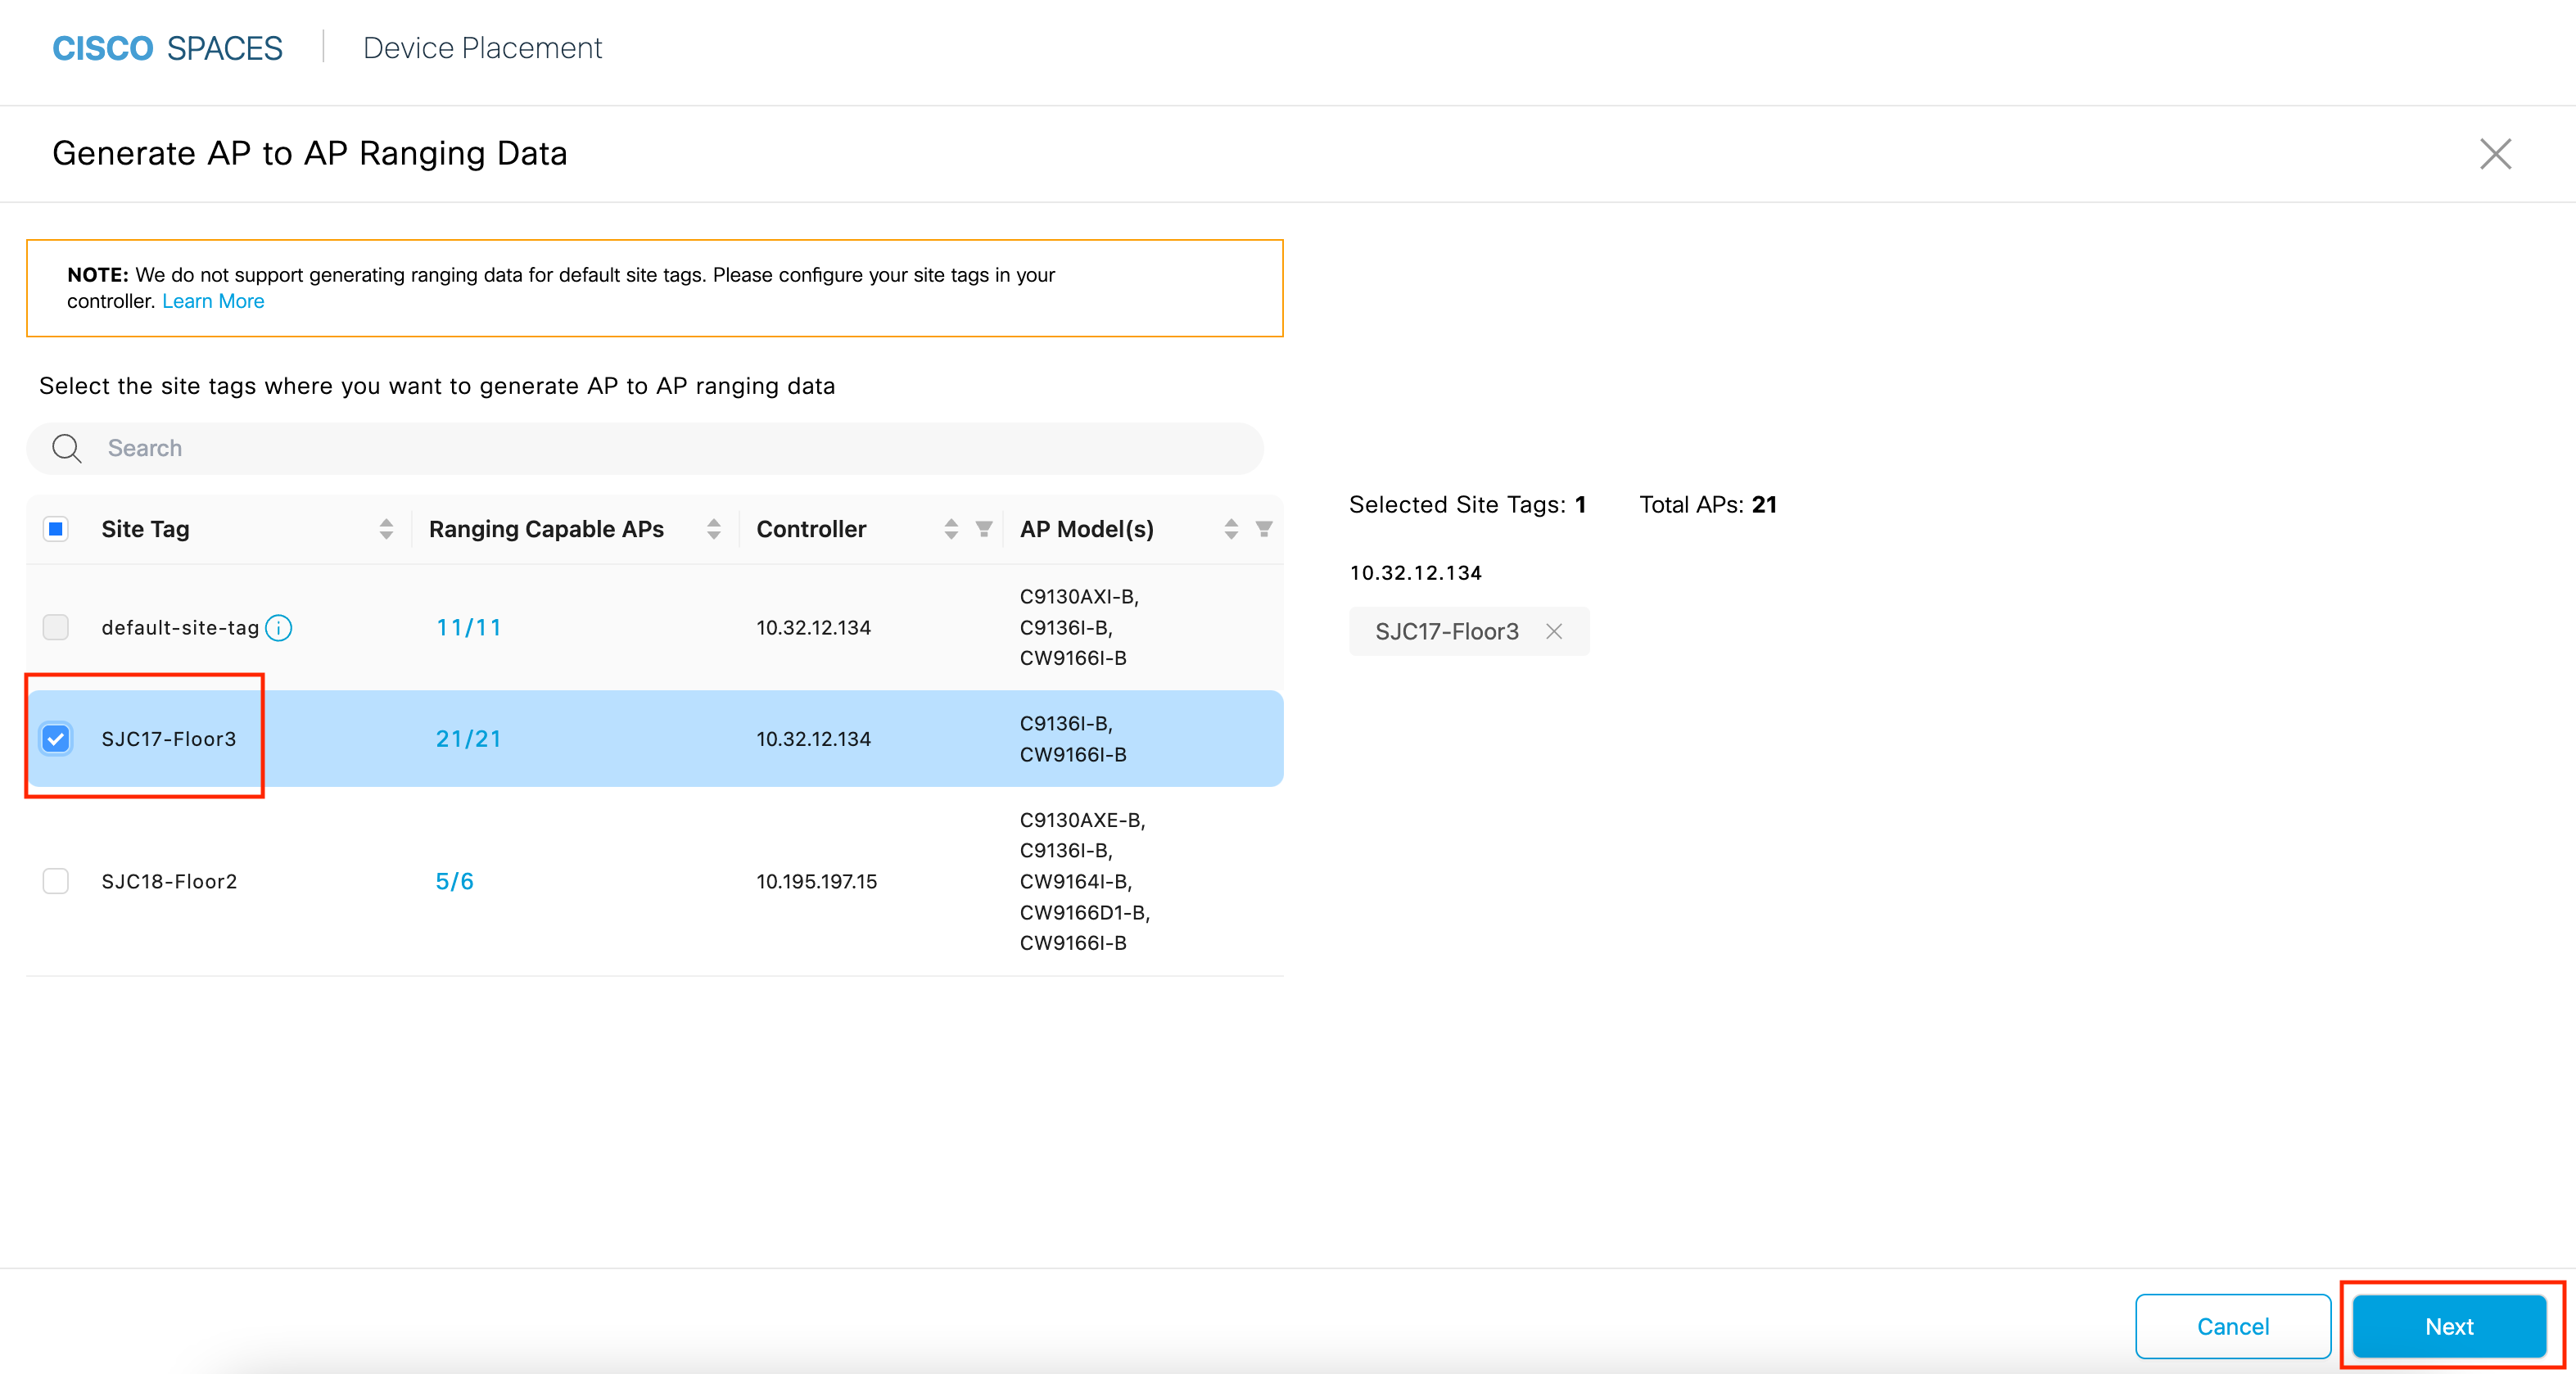Check the SJC18-Floor2 checkbox
This screenshot has height=1374, width=2576.
click(56, 881)
